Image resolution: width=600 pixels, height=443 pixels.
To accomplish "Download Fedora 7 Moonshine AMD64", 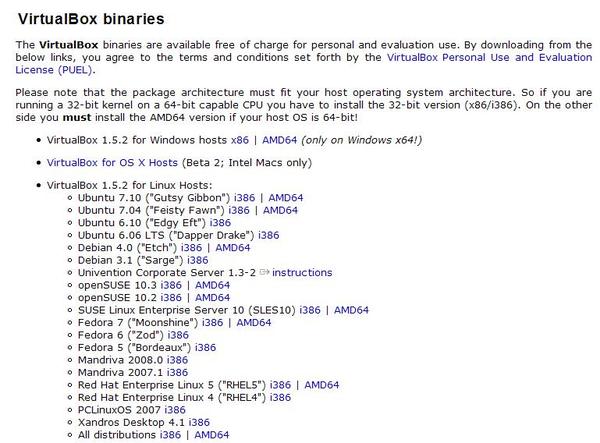I will [x=254, y=323].
